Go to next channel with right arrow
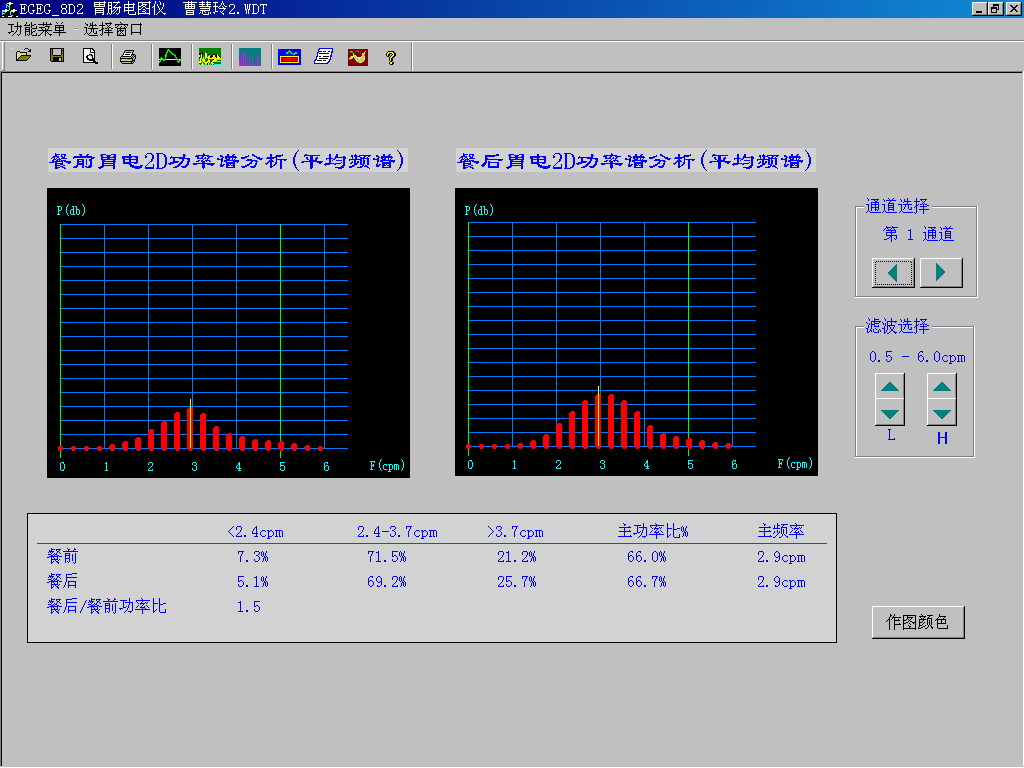 tap(941, 272)
